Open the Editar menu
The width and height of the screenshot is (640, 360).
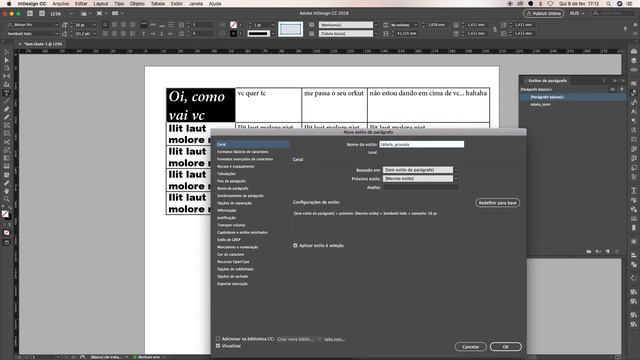click(81, 4)
